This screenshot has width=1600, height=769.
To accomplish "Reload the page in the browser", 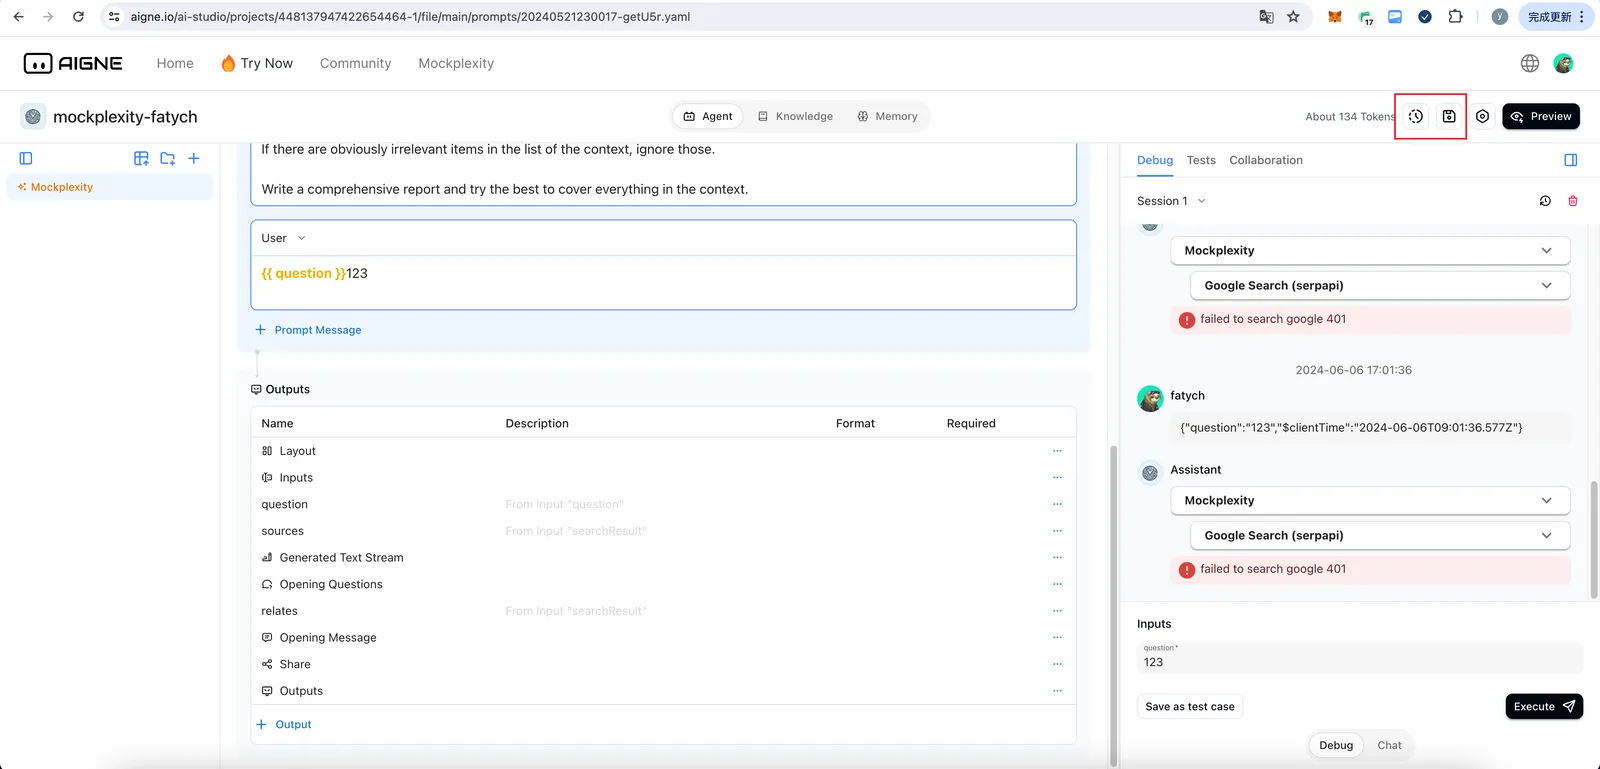I will (x=78, y=17).
